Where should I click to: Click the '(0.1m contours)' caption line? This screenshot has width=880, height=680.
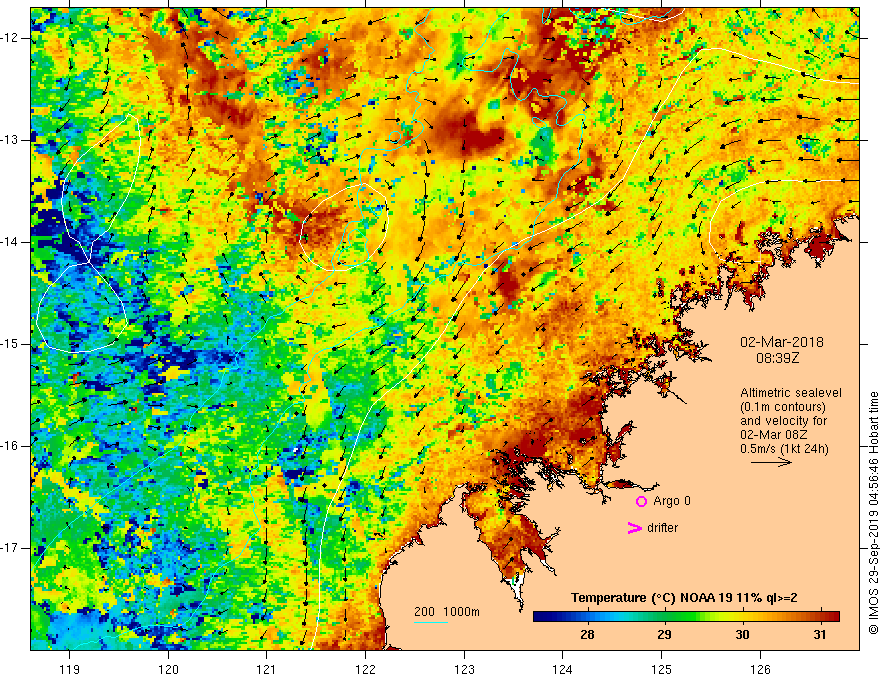tap(783, 407)
